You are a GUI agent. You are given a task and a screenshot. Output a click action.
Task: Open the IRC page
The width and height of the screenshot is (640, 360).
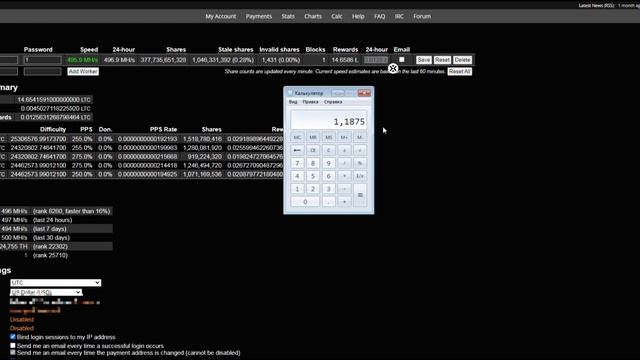(x=399, y=16)
